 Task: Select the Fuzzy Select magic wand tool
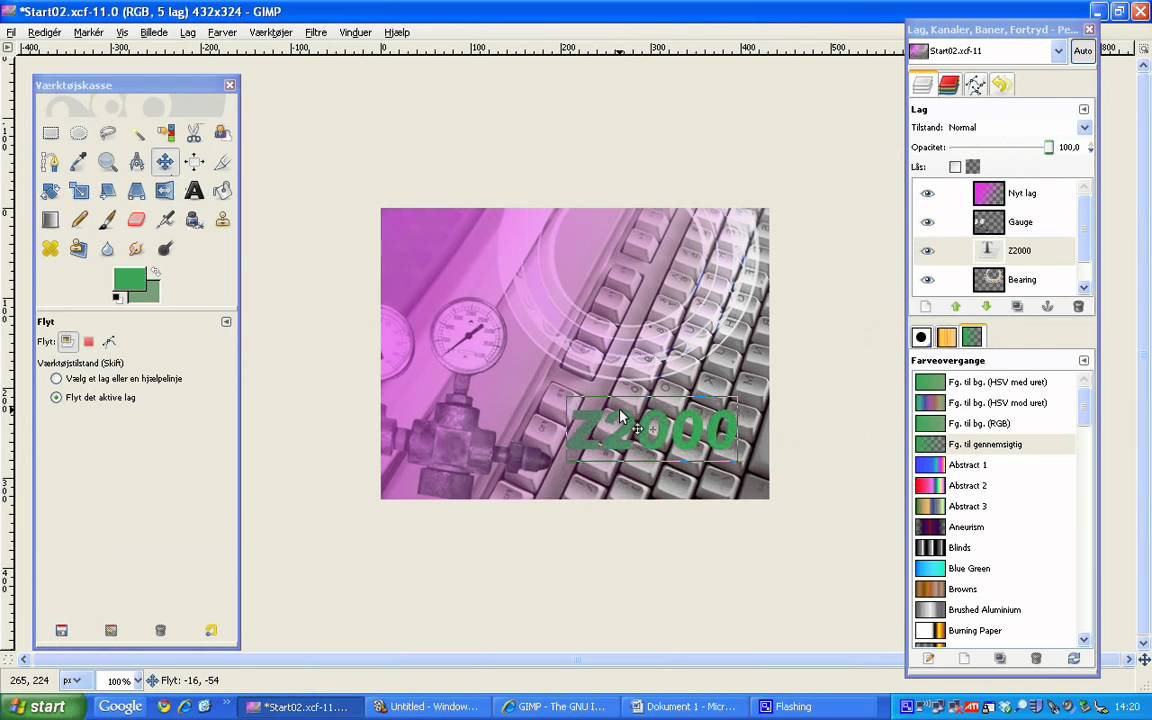click(x=137, y=133)
